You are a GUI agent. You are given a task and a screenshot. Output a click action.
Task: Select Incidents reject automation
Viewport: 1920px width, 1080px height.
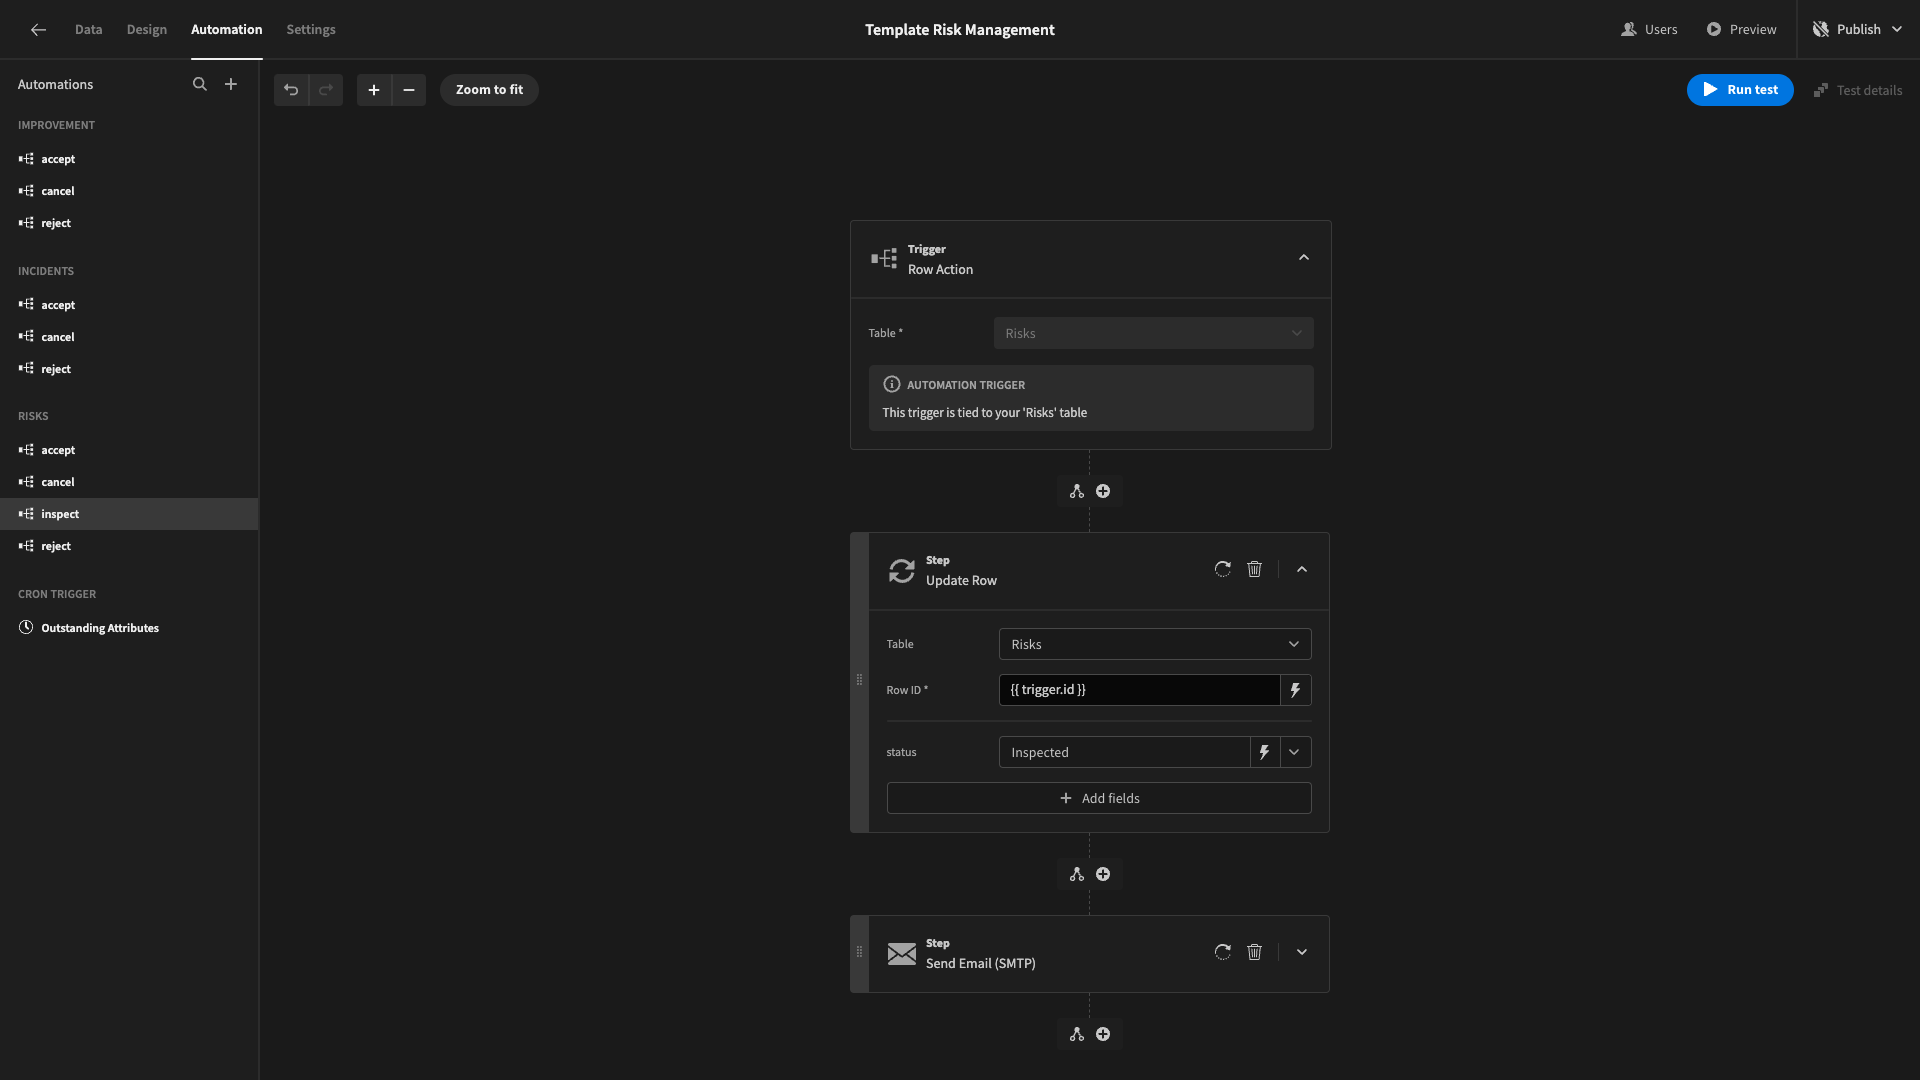tap(129, 369)
